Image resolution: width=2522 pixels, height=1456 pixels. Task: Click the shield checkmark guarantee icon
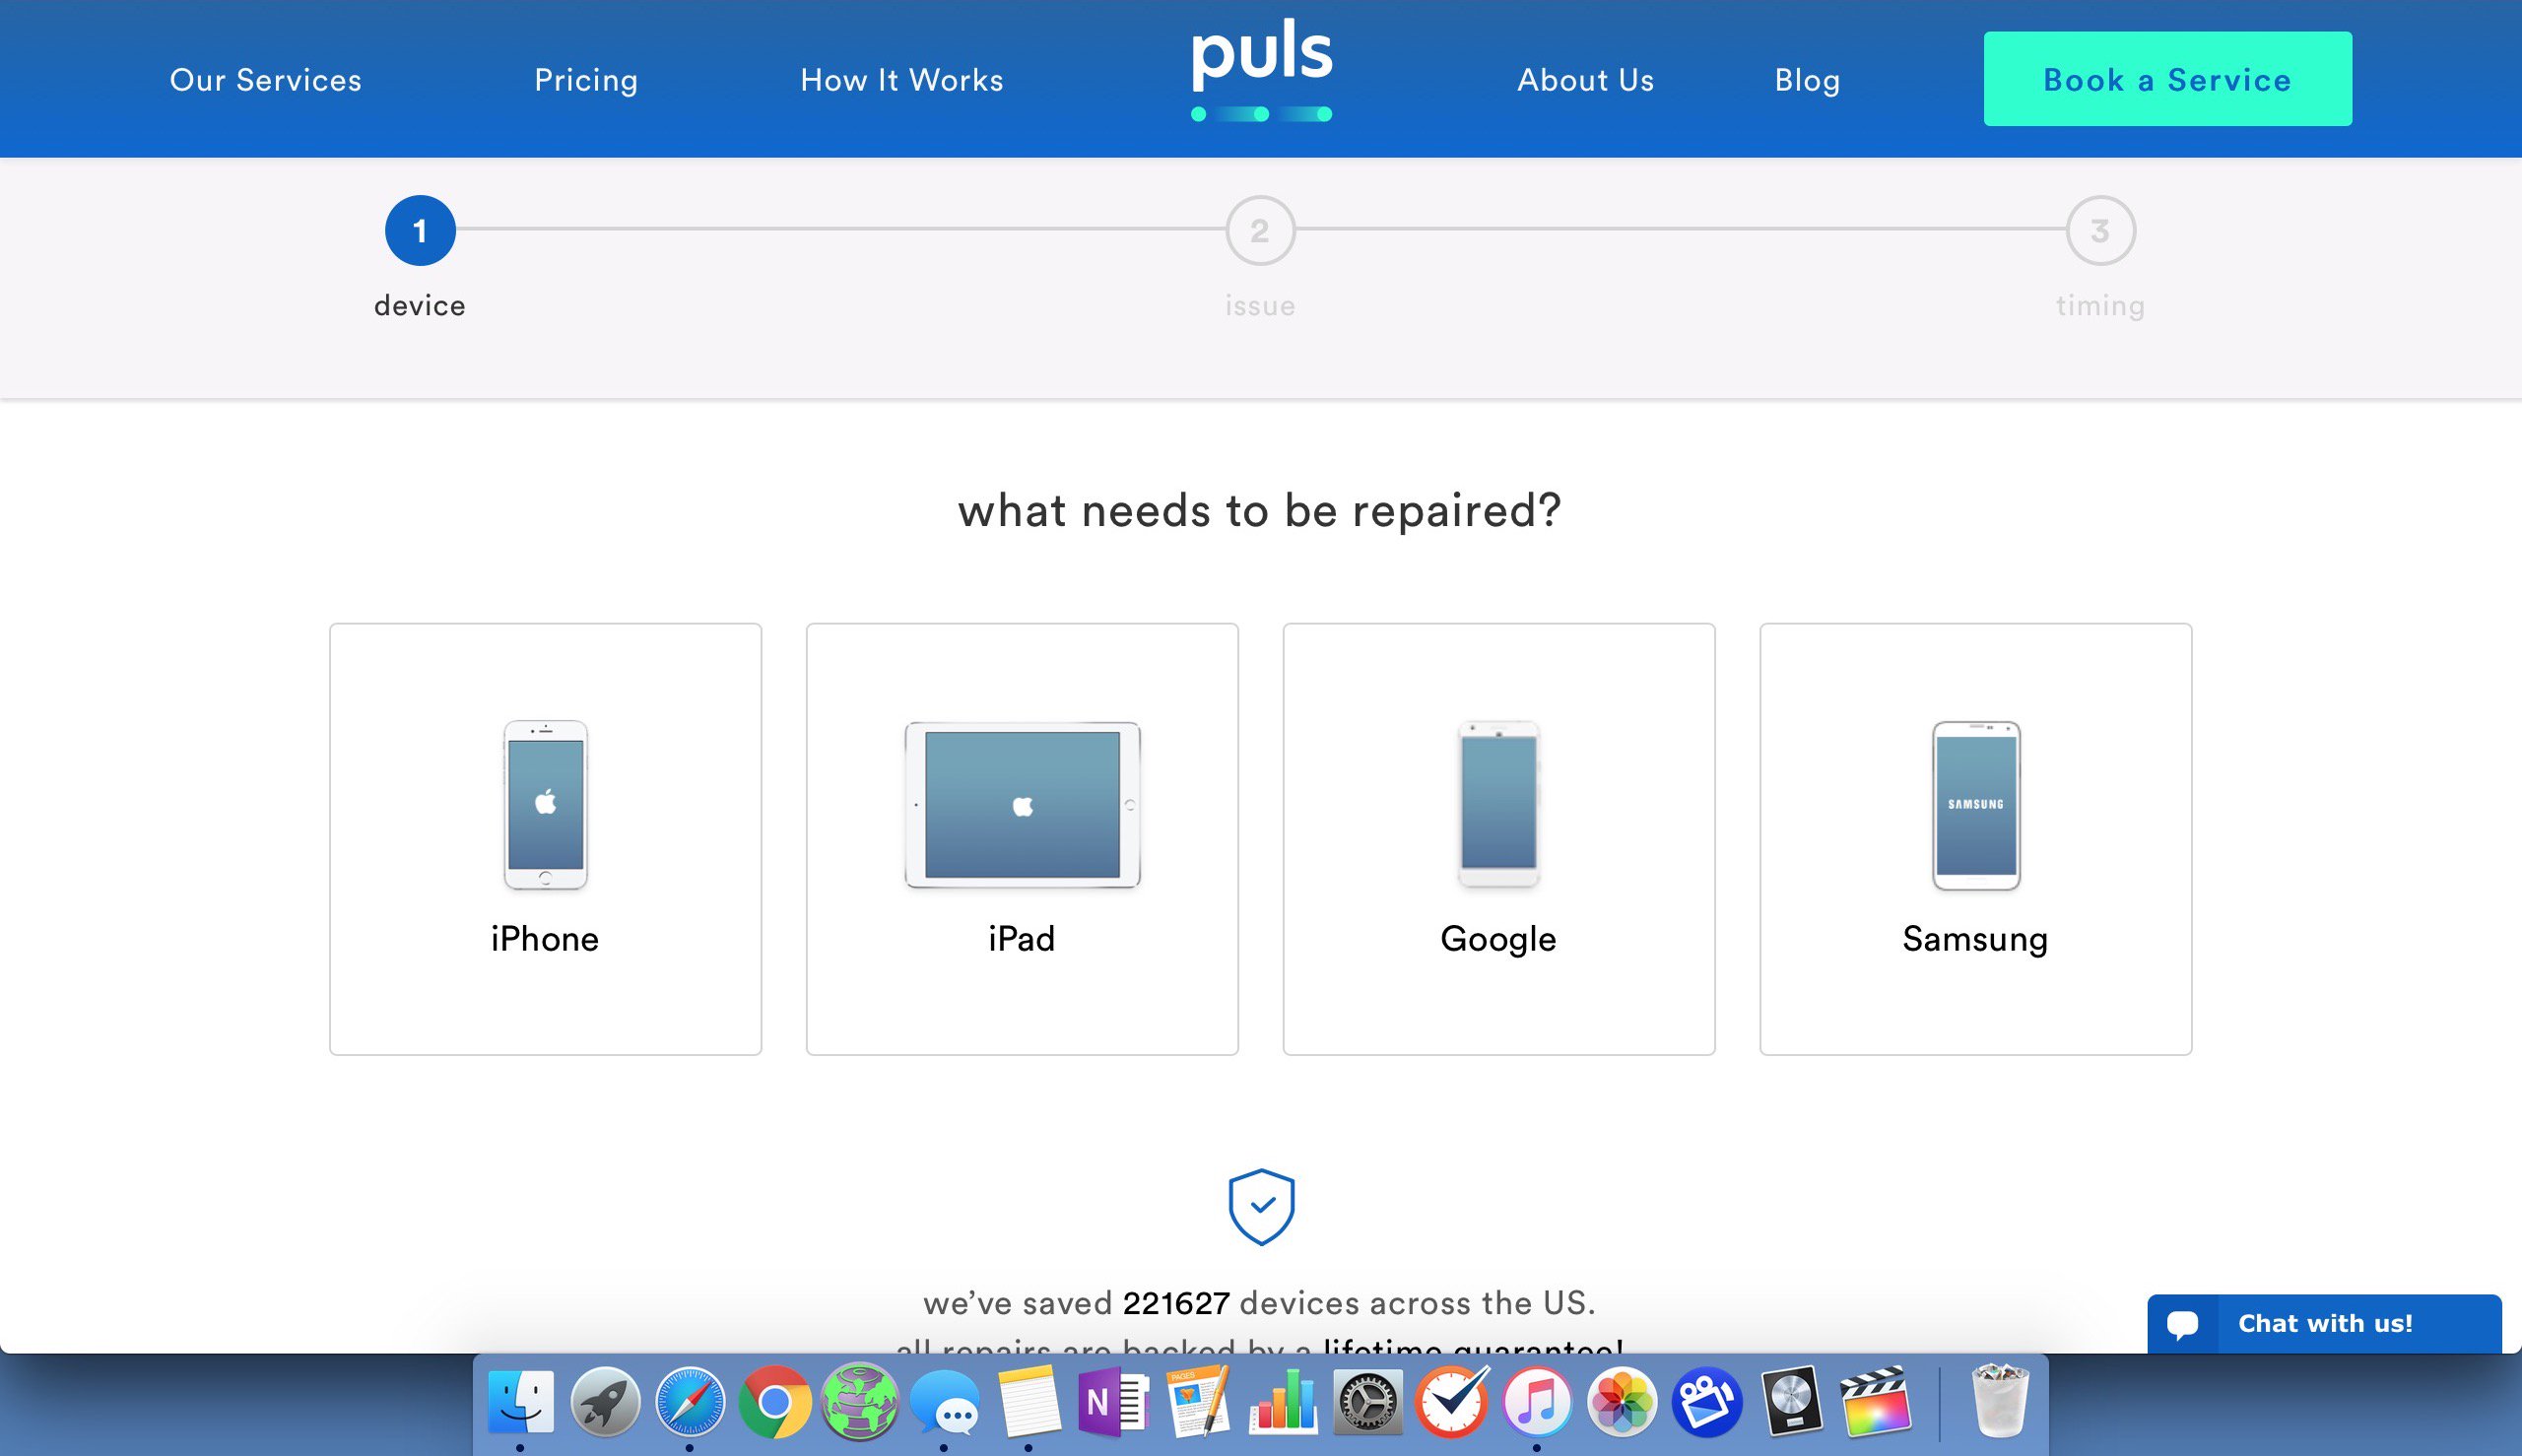click(1261, 1207)
